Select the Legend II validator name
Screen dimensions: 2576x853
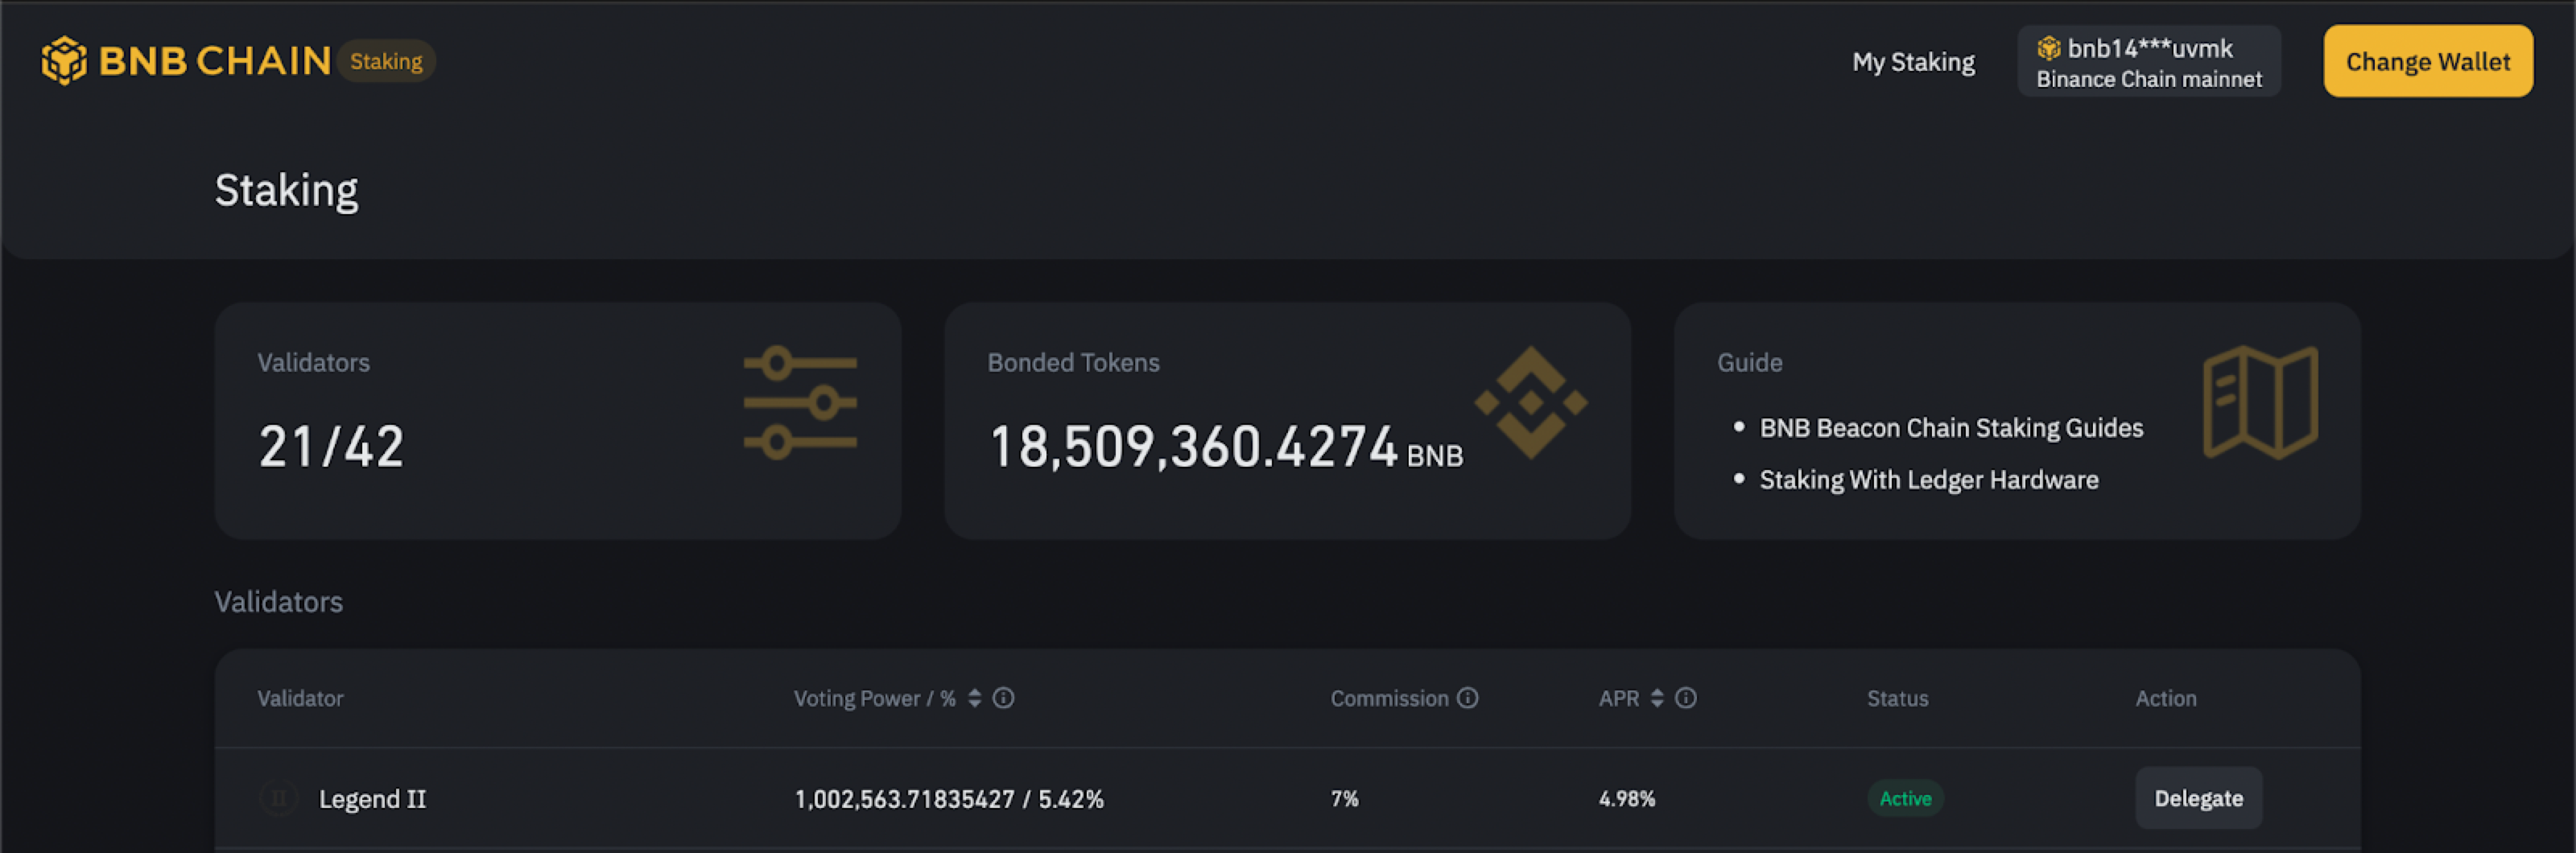click(372, 799)
